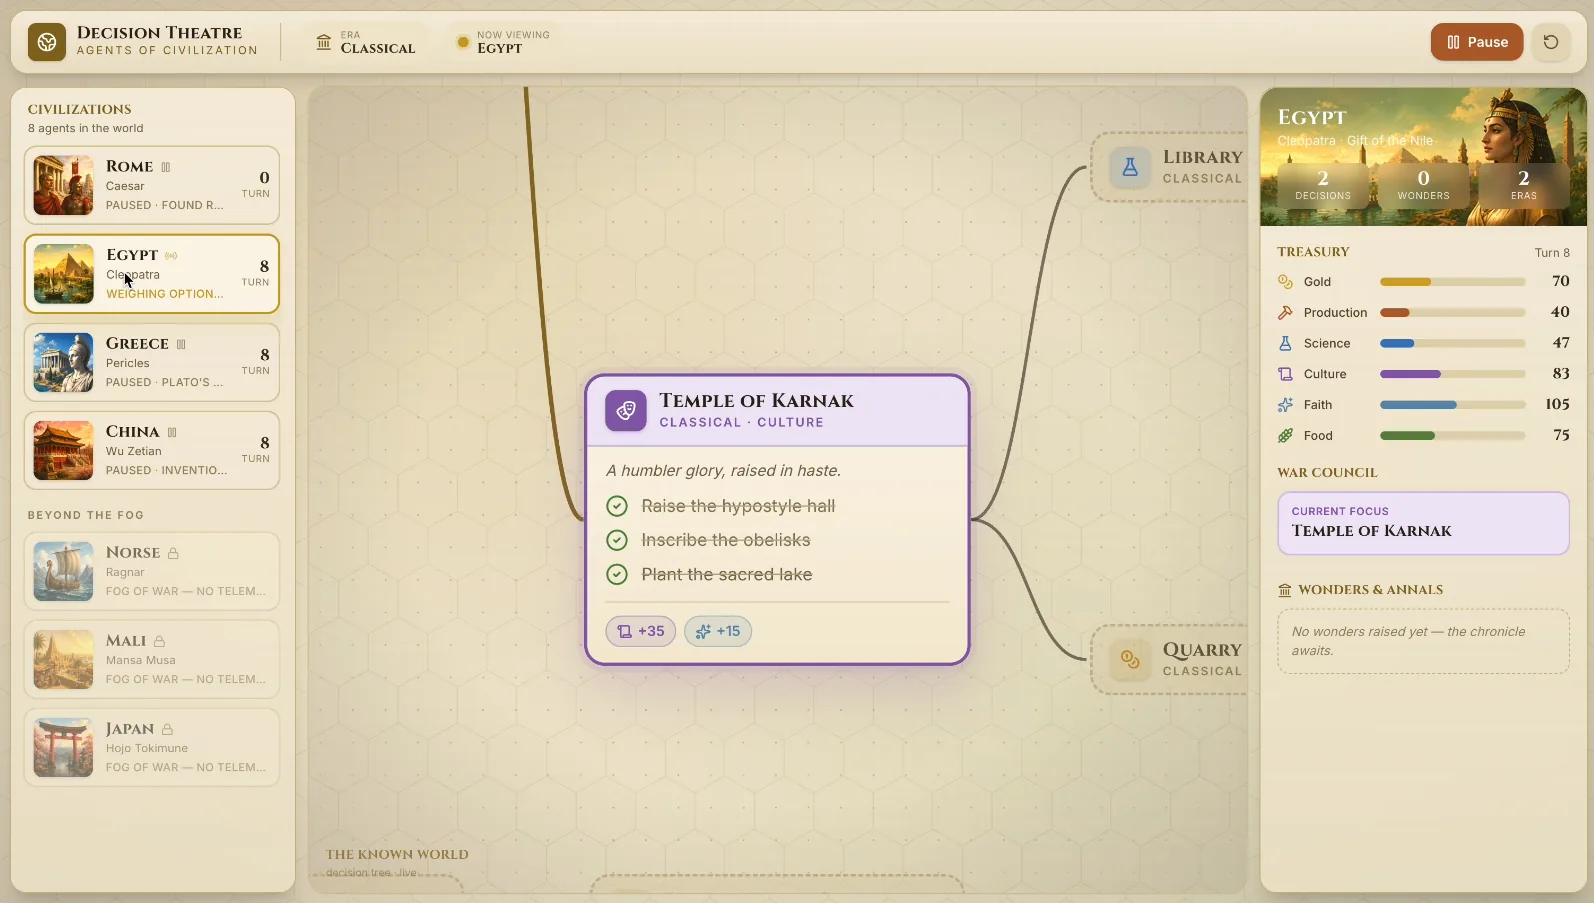This screenshot has width=1594, height=903.
Task: Click the Faith treasury bar
Action: coord(1452,405)
